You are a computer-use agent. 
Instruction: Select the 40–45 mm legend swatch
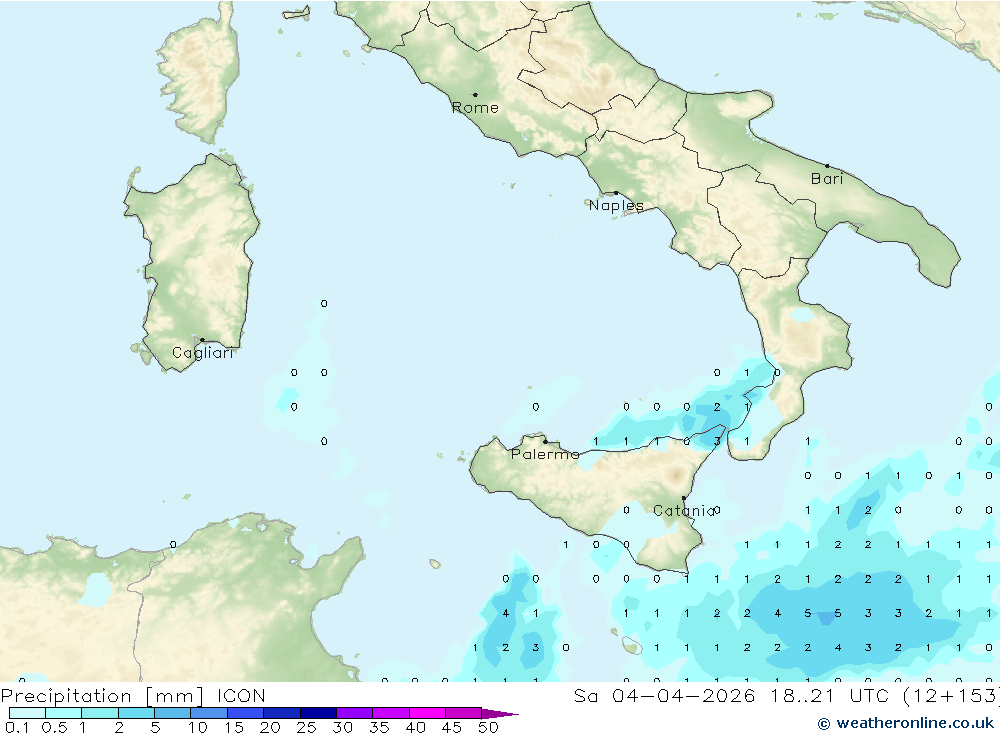coord(427,713)
